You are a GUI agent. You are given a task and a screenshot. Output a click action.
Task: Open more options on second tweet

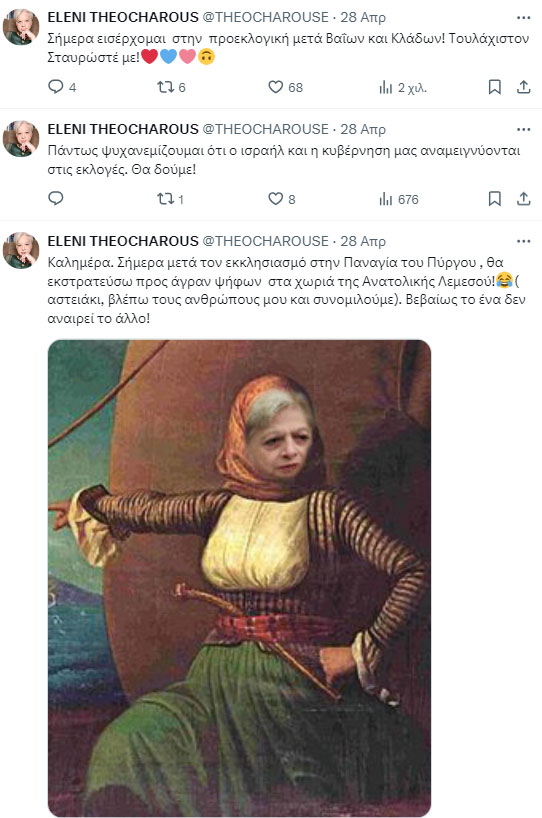click(523, 129)
